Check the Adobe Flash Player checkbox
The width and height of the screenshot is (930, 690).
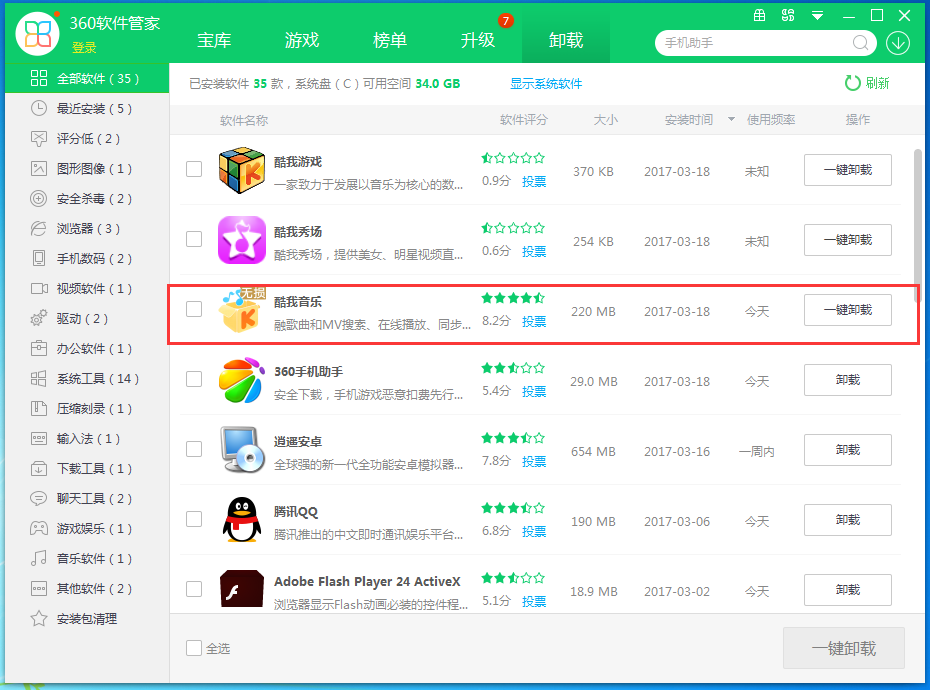[194, 589]
